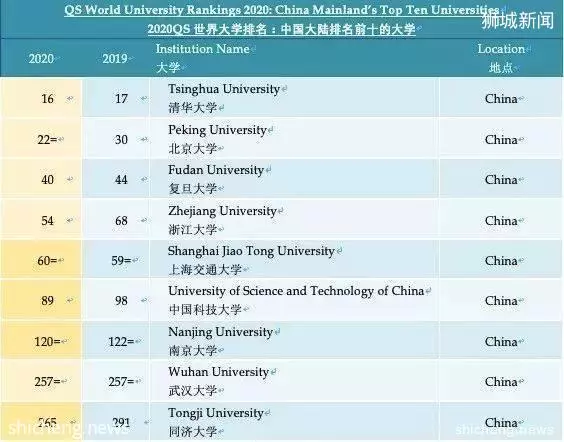Click the Location column header
The width and height of the screenshot is (564, 442).
click(501, 49)
